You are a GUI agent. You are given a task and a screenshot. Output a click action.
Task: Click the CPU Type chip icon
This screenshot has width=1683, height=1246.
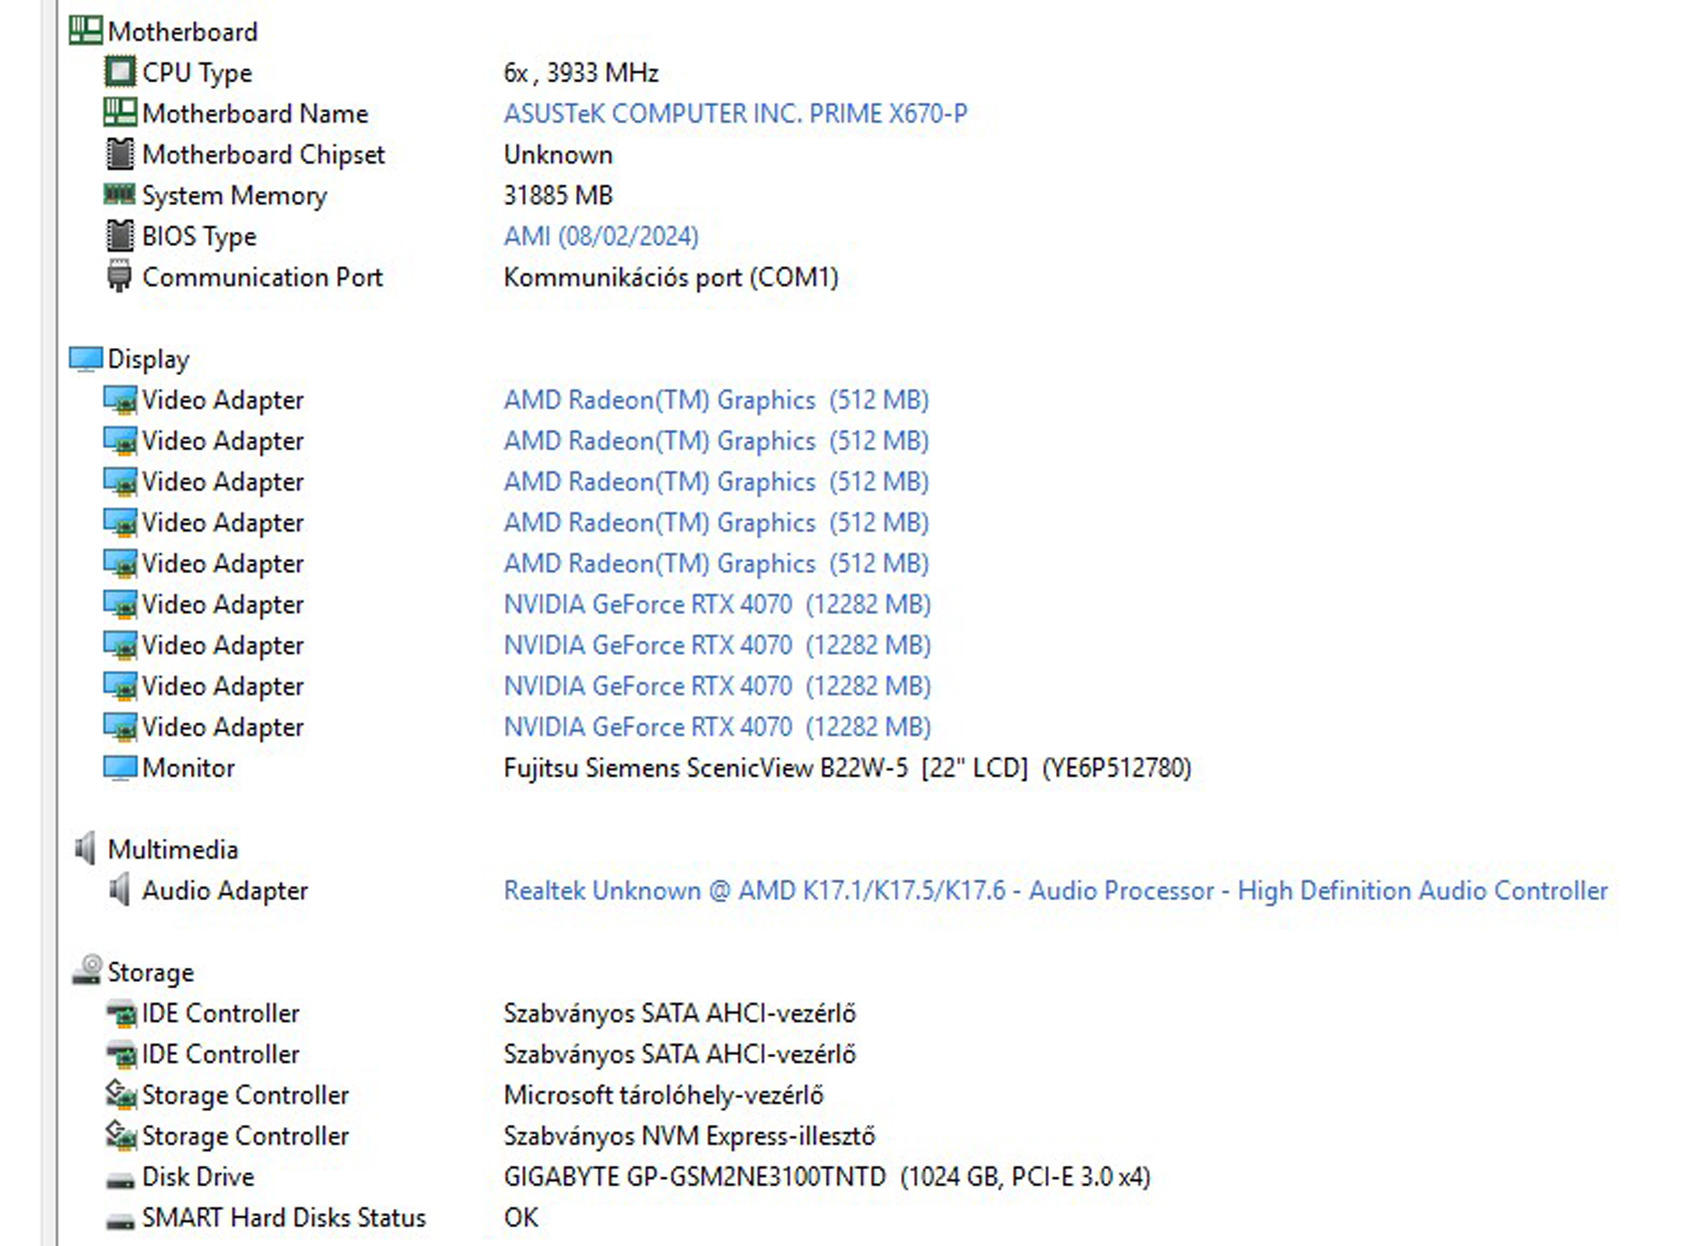click(x=119, y=72)
